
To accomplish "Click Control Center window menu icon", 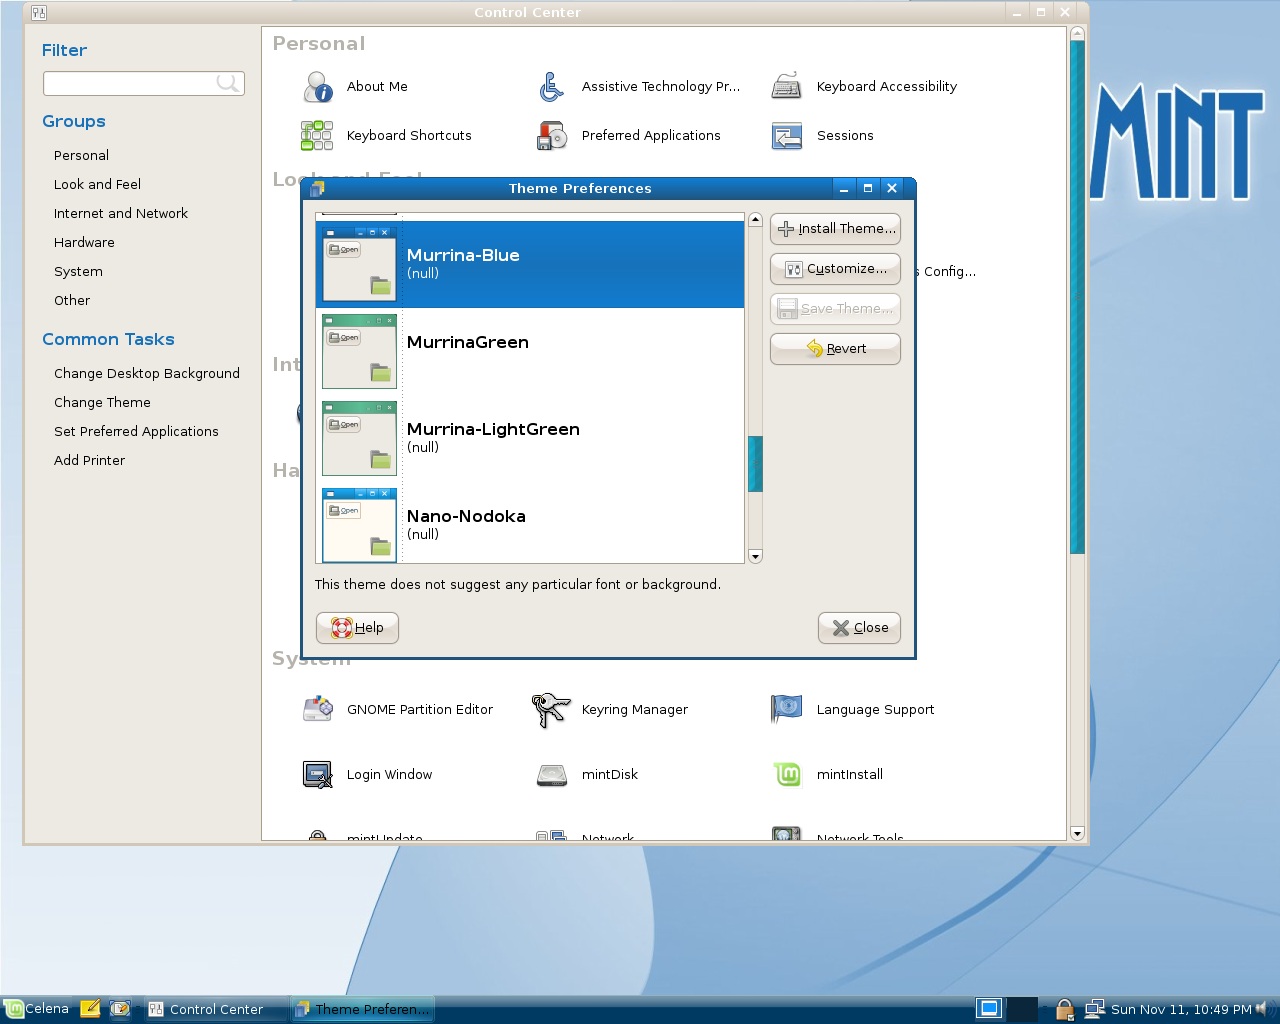I will point(38,13).
